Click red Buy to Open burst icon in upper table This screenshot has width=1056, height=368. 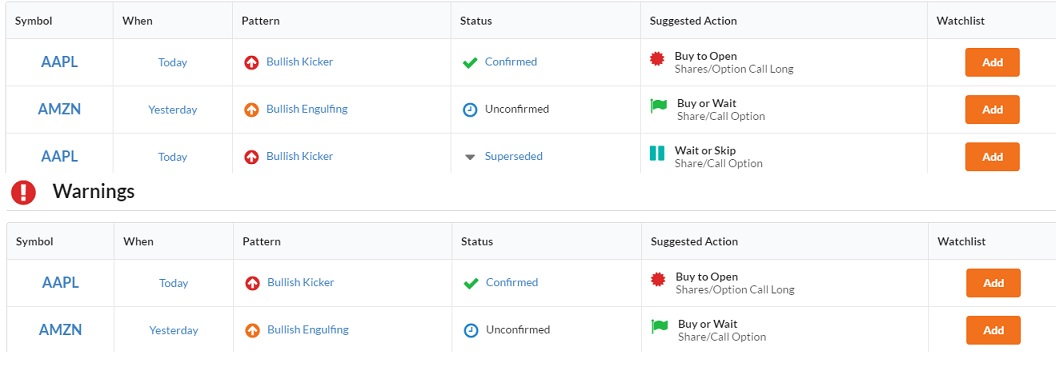tap(657, 59)
